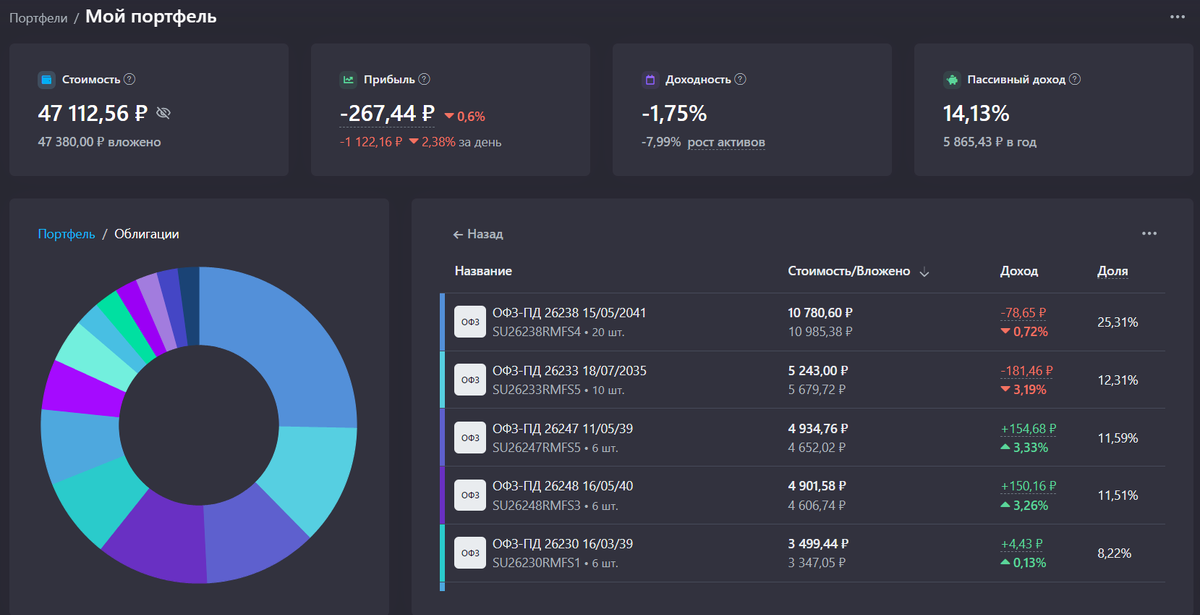Hide portfolio value with crossed-eye icon
The width and height of the screenshot is (1200, 615).
coord(164,113)
